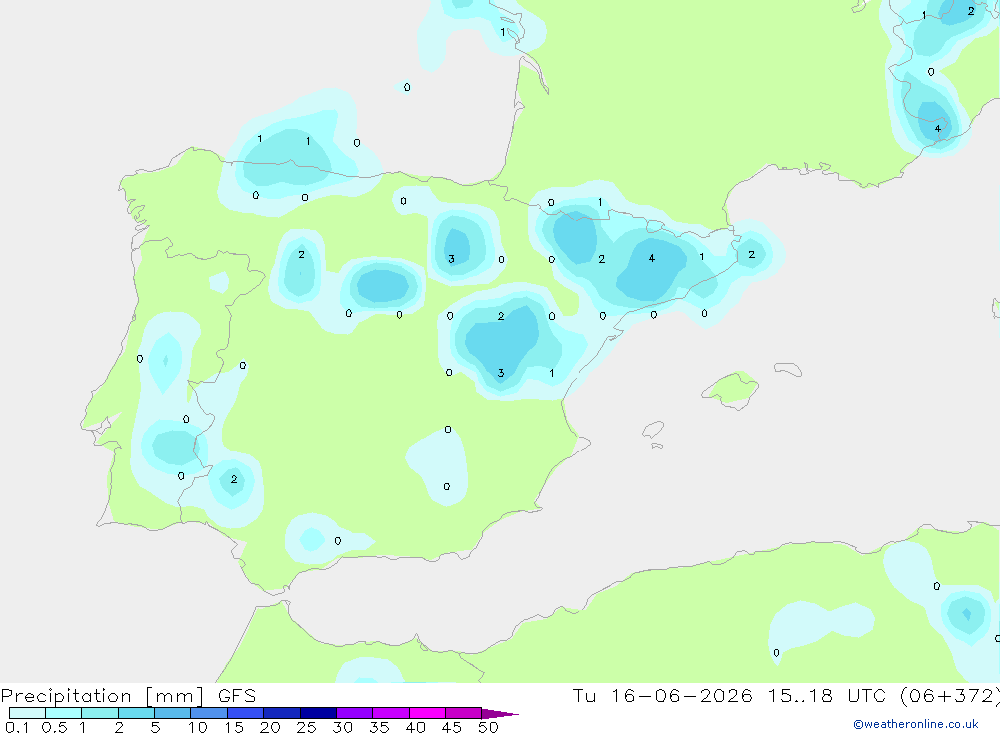
Task: Click the '30' legend scale label
Action: (343, 727)
